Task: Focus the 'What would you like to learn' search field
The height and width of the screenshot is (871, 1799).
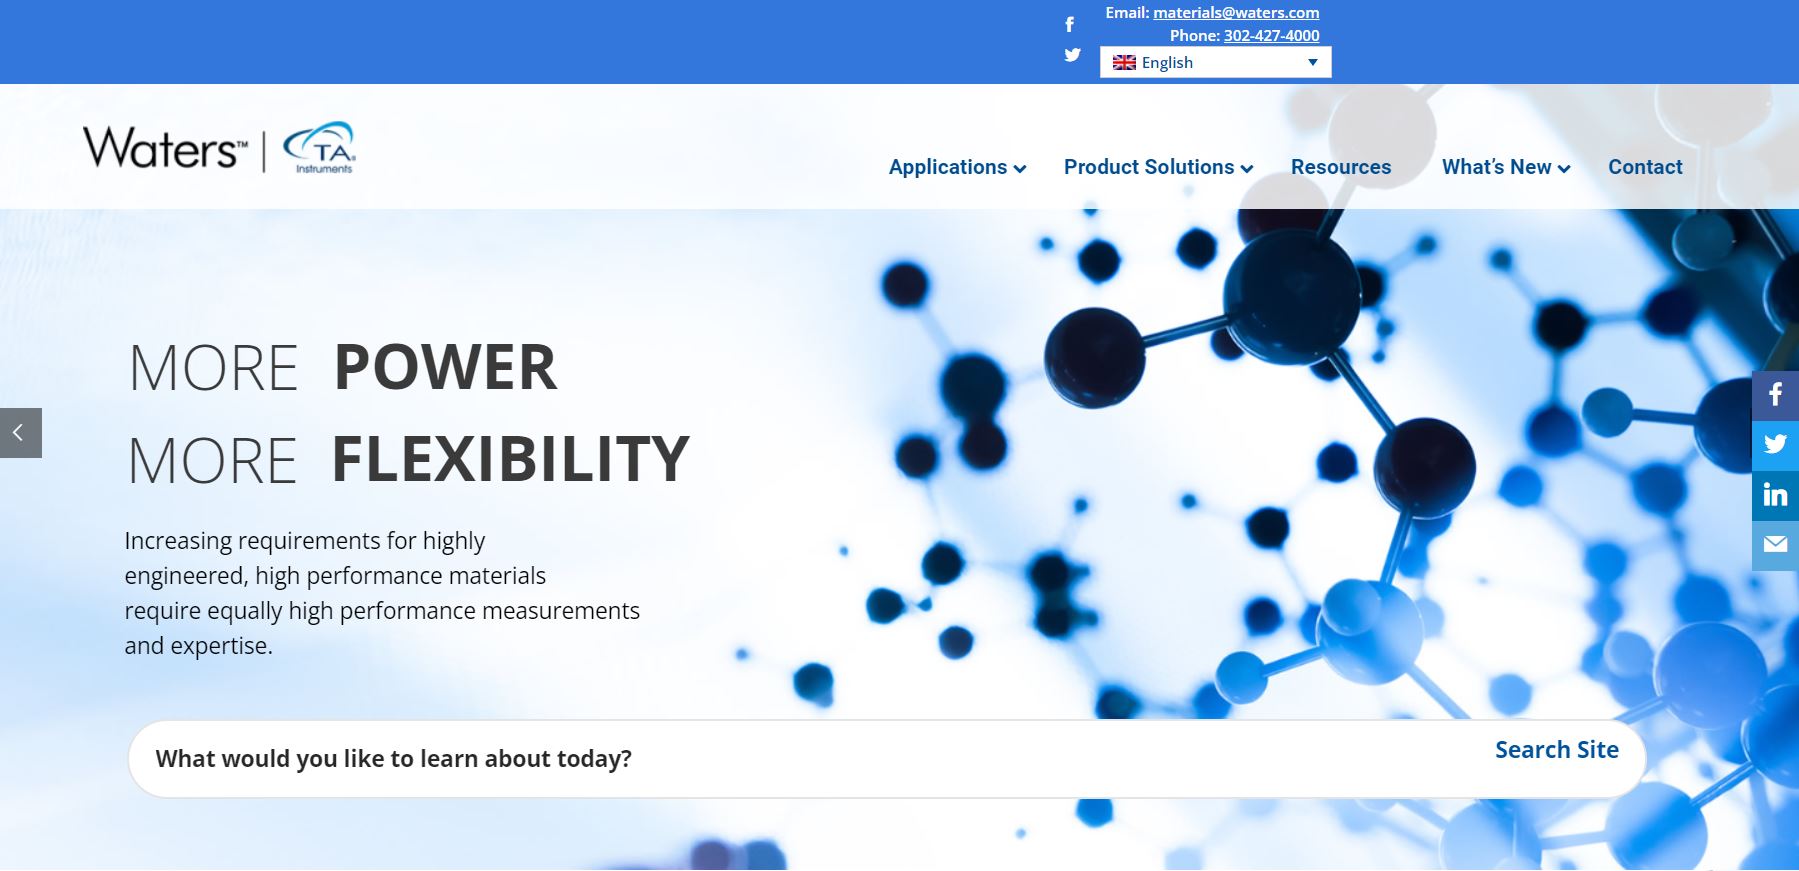Action: click(800, 759)
